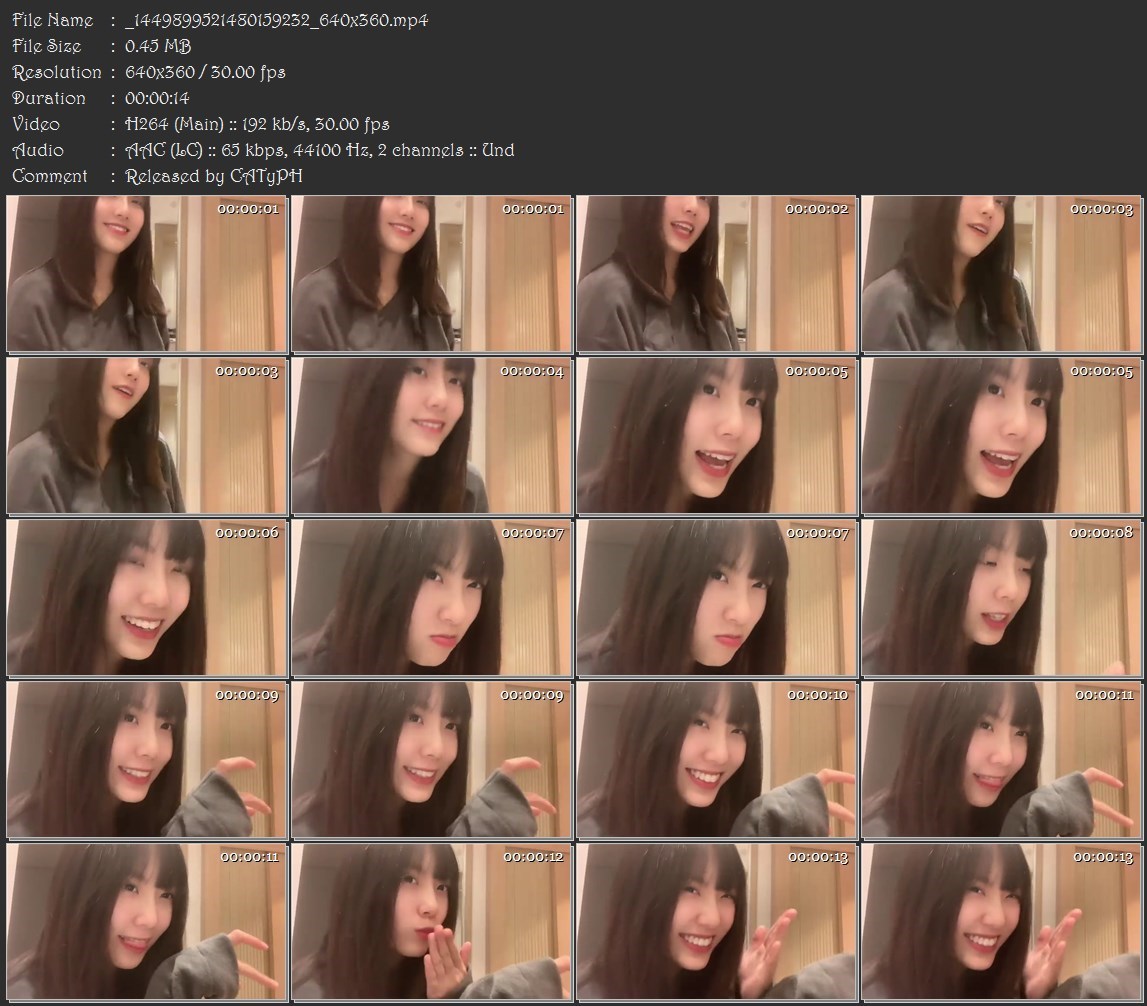Screen dimensions: 1147x1006
Task: Select the blowing-kiss frame at 00:00:12
Action: click(431, 921)
